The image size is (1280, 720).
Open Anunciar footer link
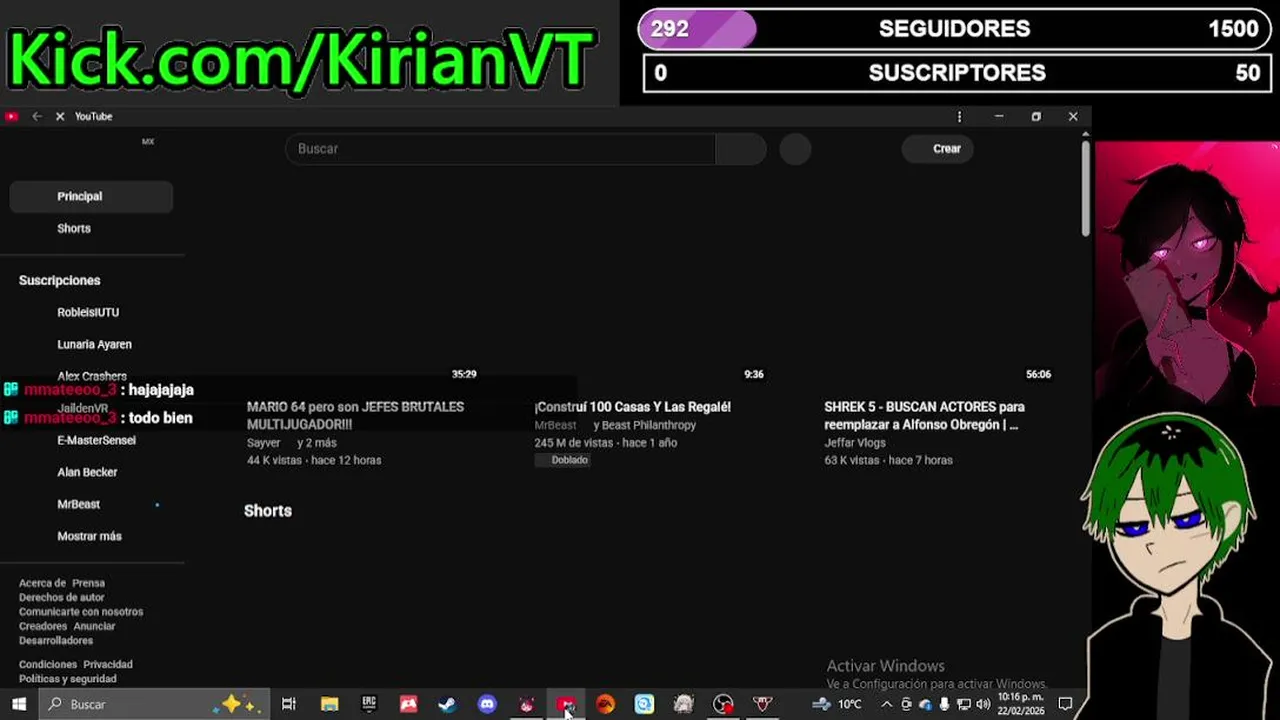tap(94, 627)
